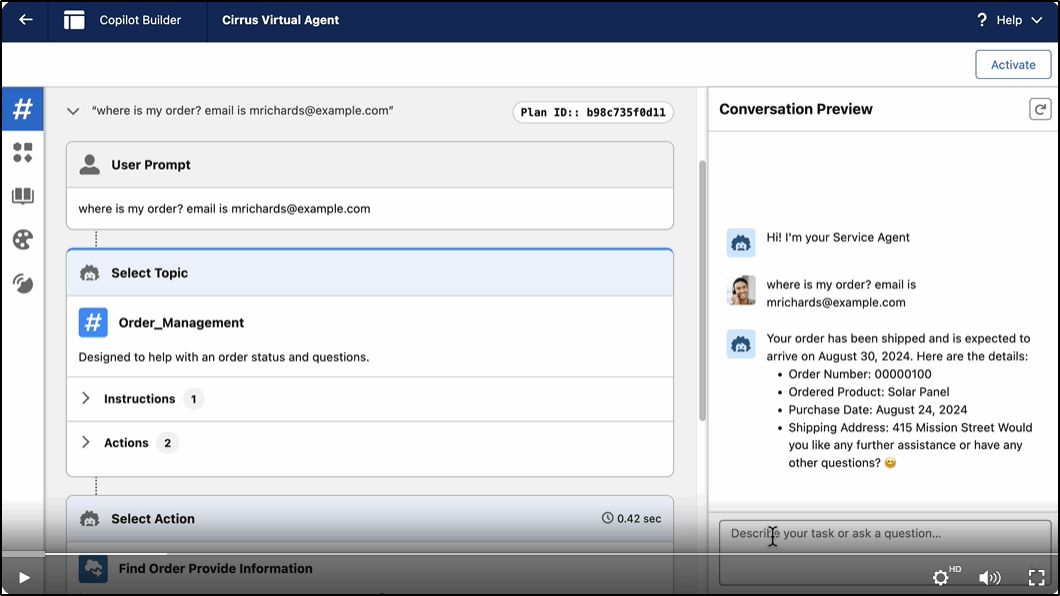Open the Actions shapes sidebar icon
Image resolution: width=1060 pixels, height=596 pixels.
tap(23, 153)
